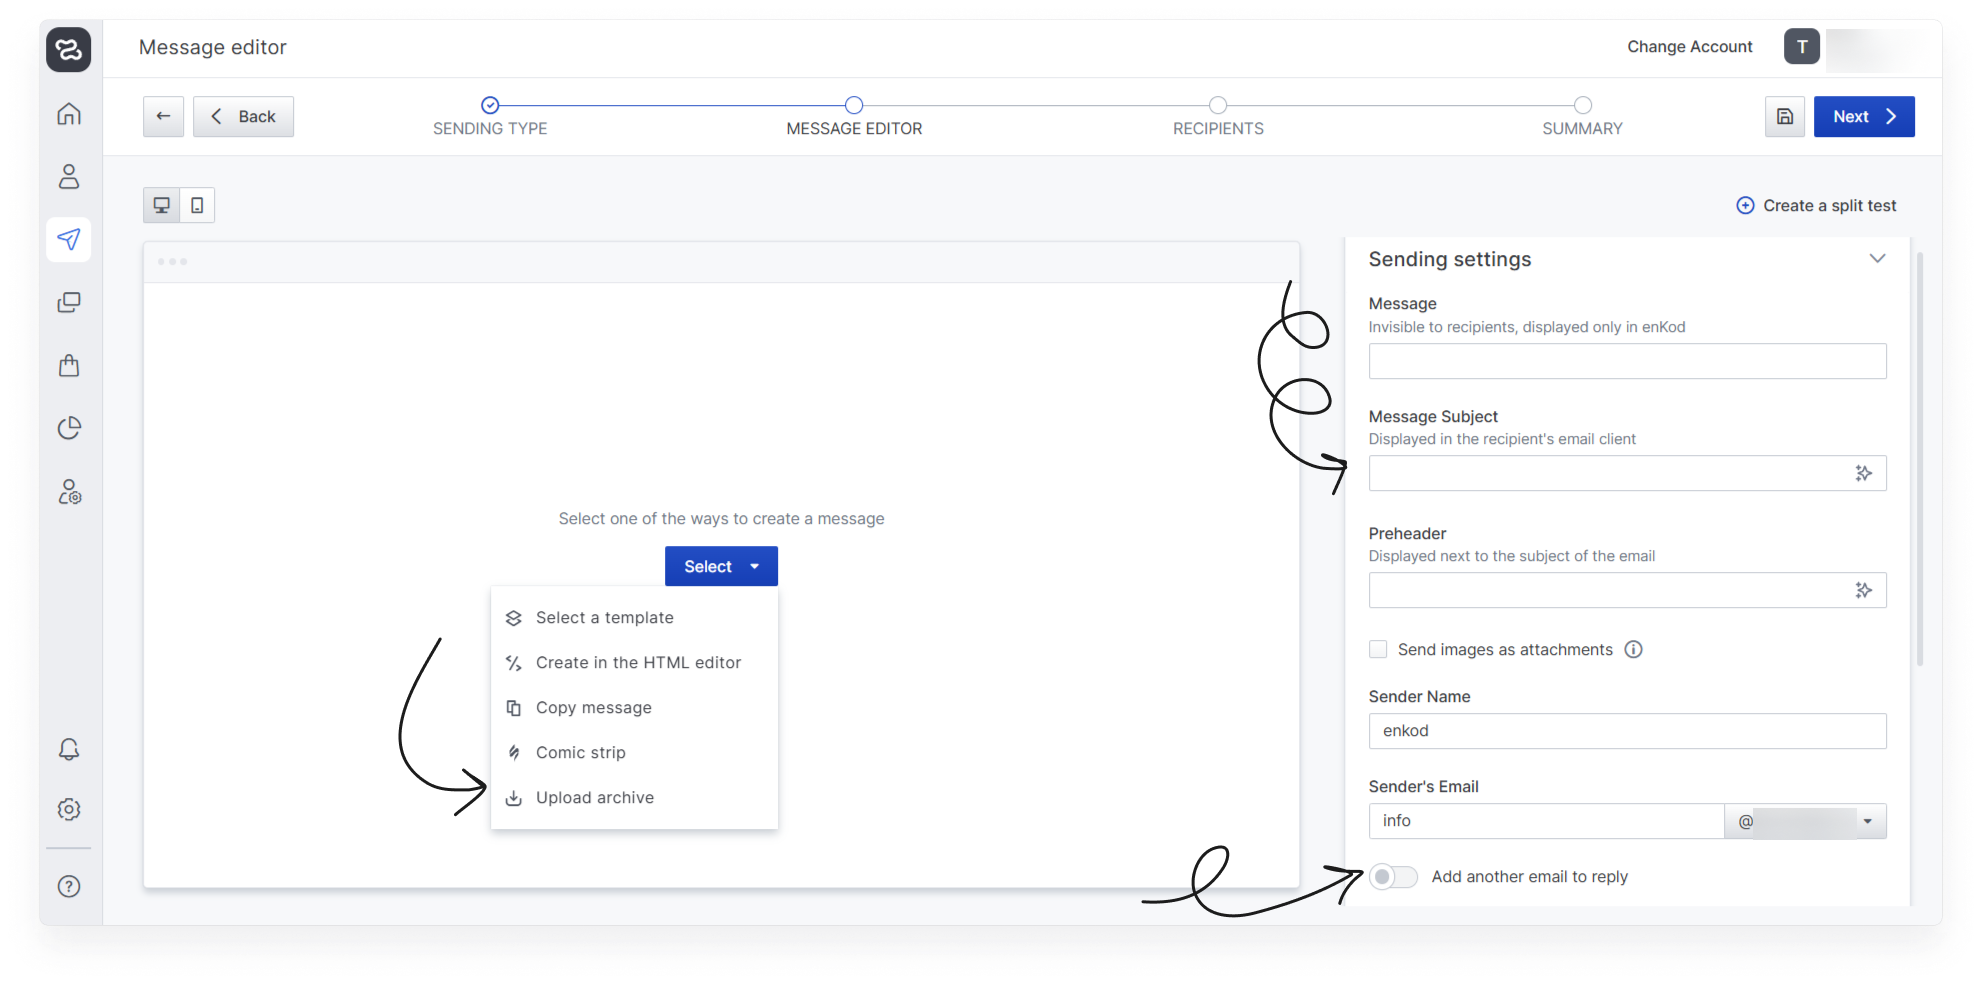Choose Create in the HTML editor
Screen dimensions: 1982x985
pyautogui.click(x=638, y=662)
